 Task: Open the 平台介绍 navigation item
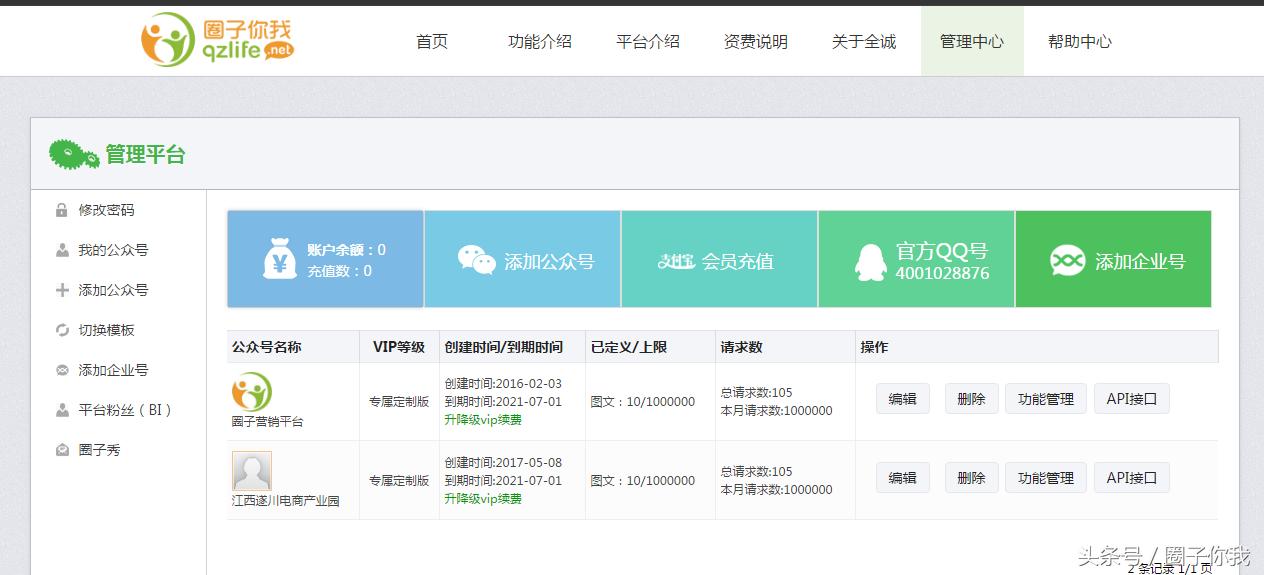pyautogui.click(x=648, y=41)
